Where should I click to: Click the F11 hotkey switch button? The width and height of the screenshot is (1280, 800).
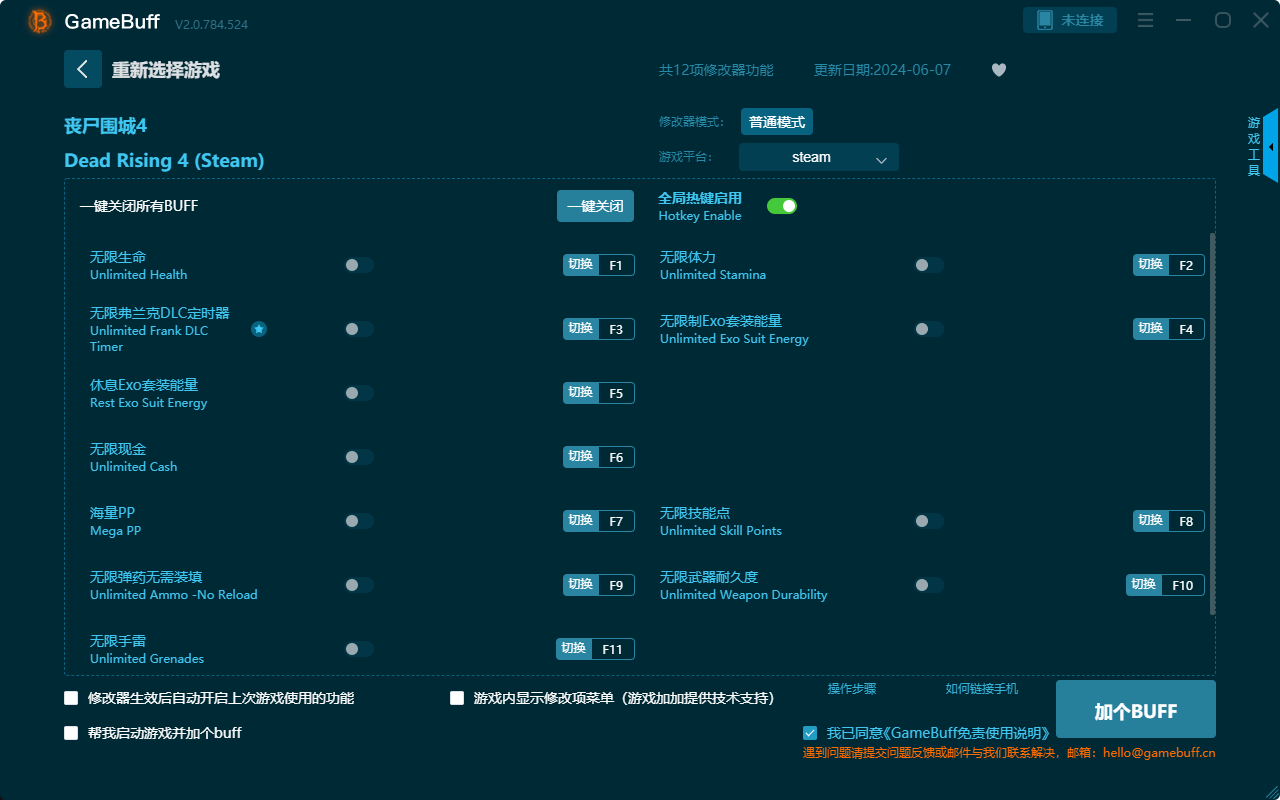pyautogui.click(x=595, y=649)
